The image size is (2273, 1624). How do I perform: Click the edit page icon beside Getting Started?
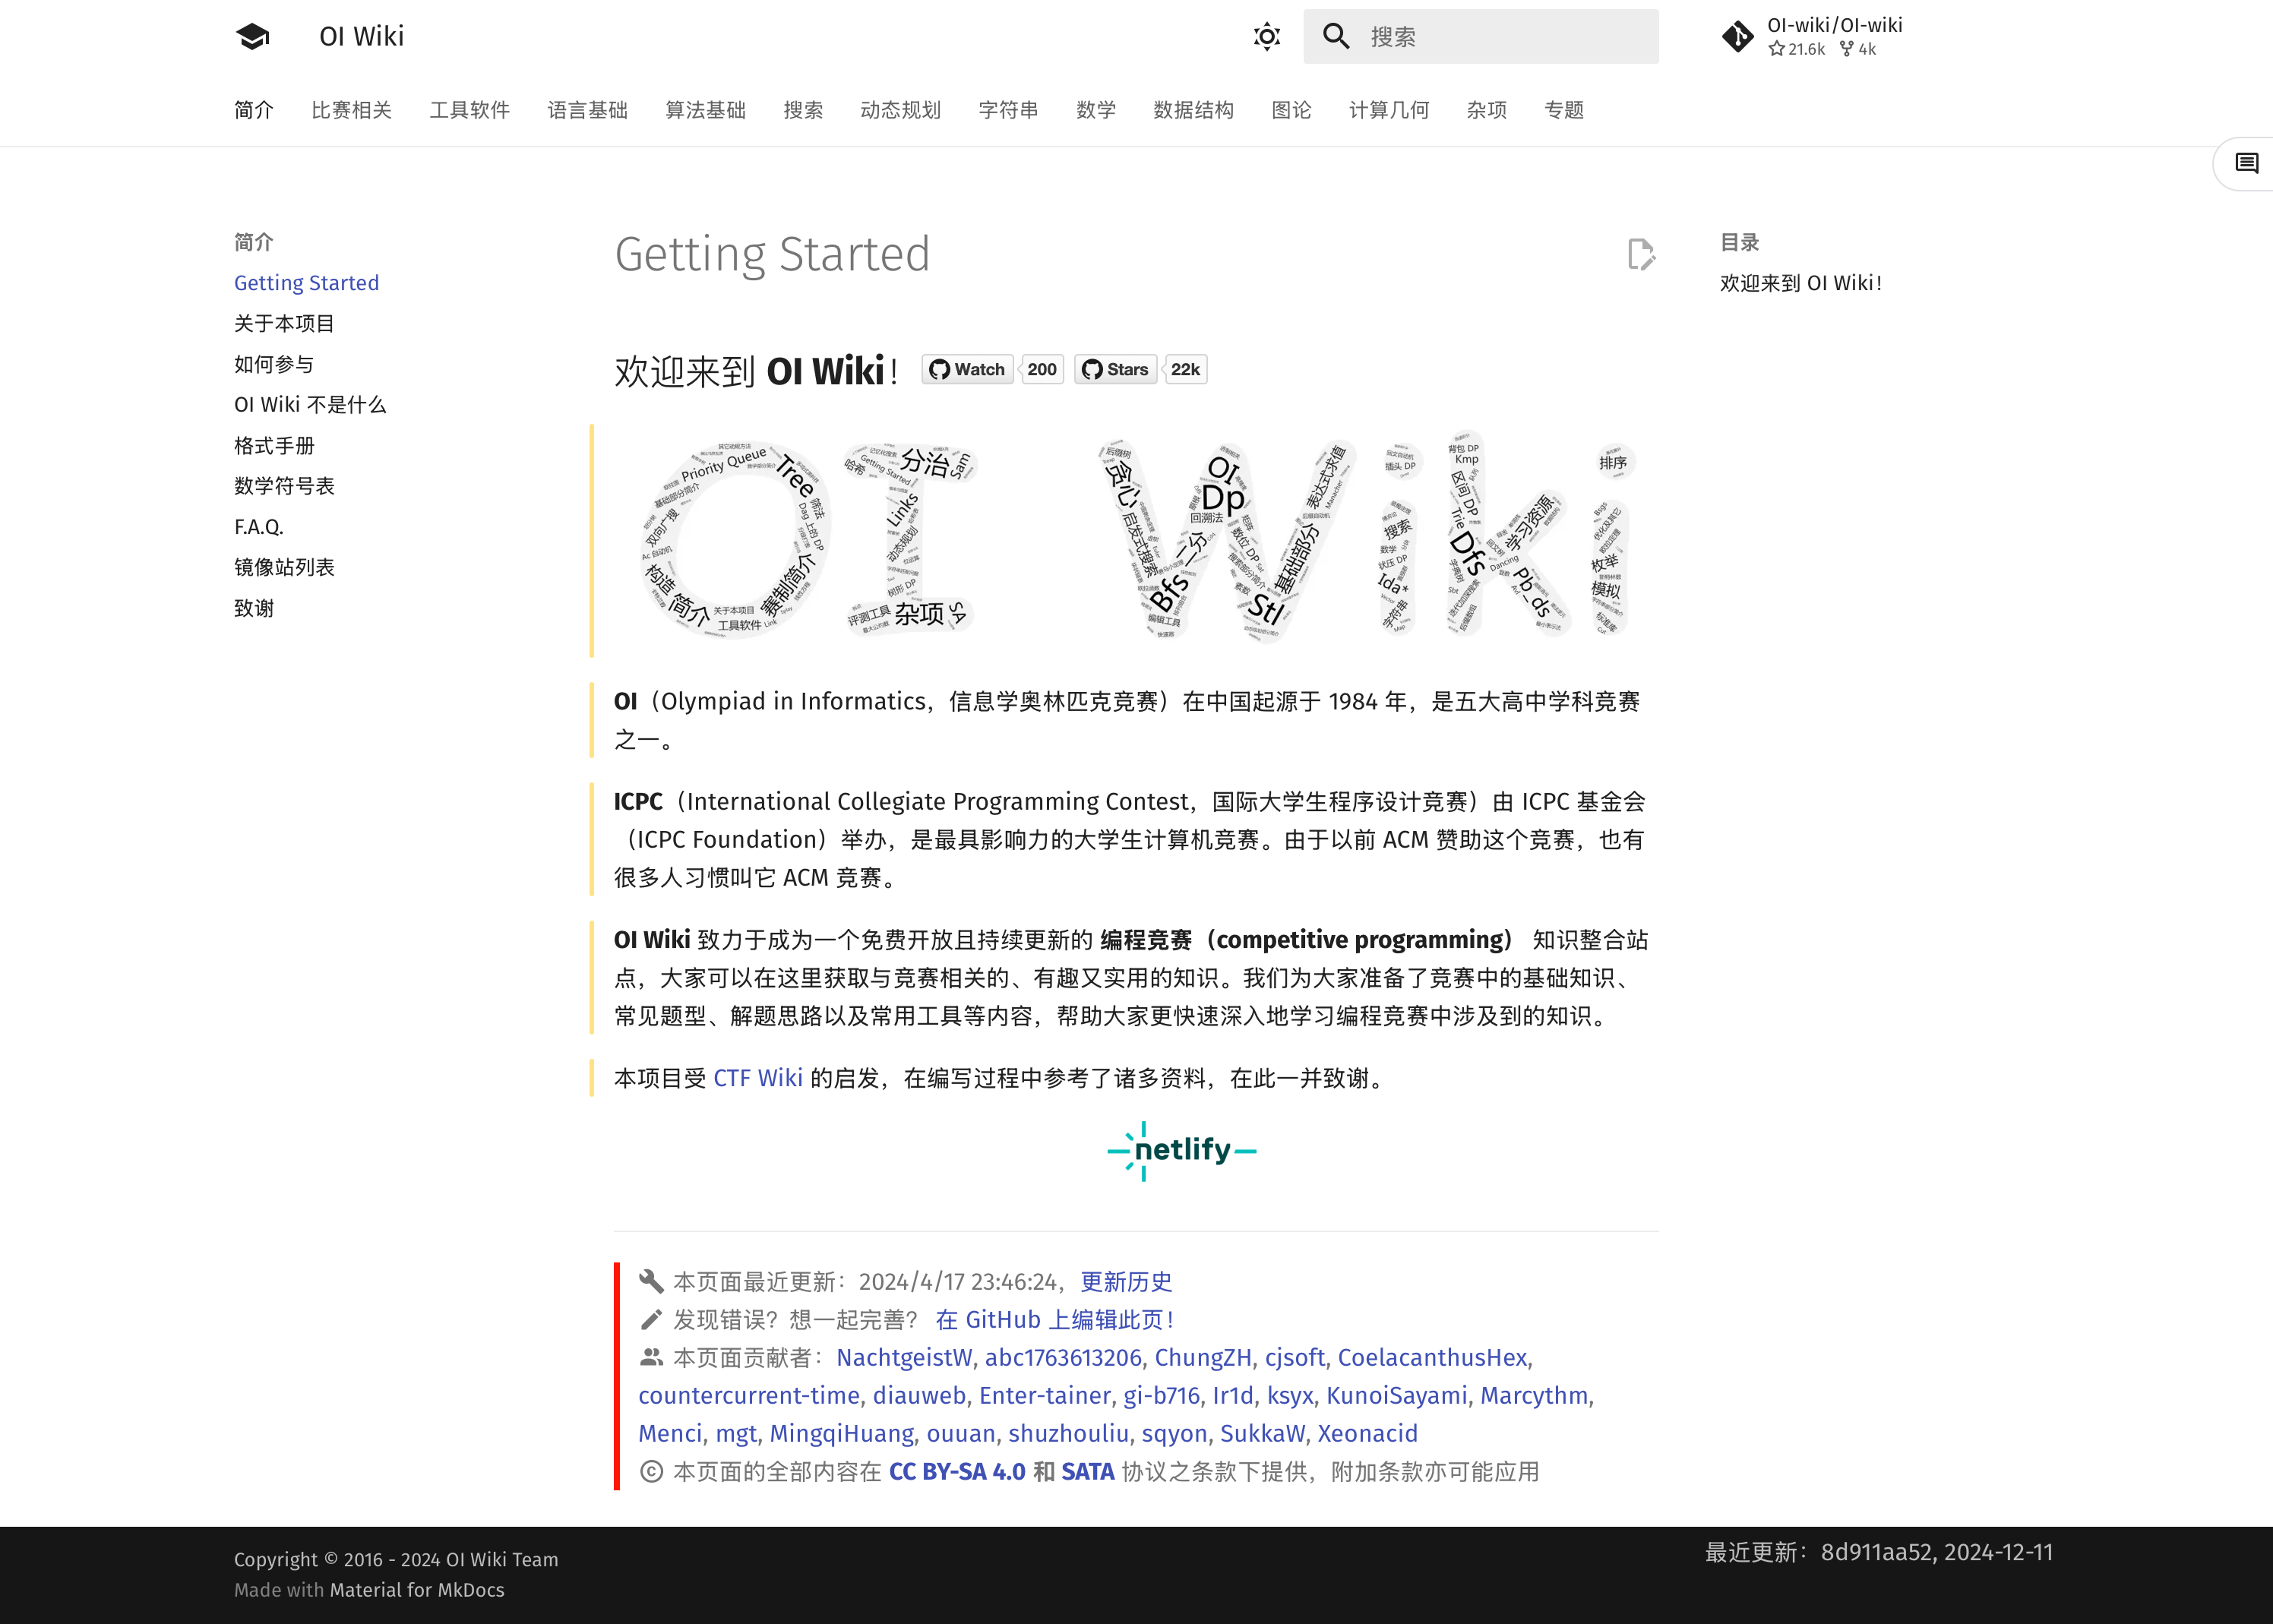1640,254
